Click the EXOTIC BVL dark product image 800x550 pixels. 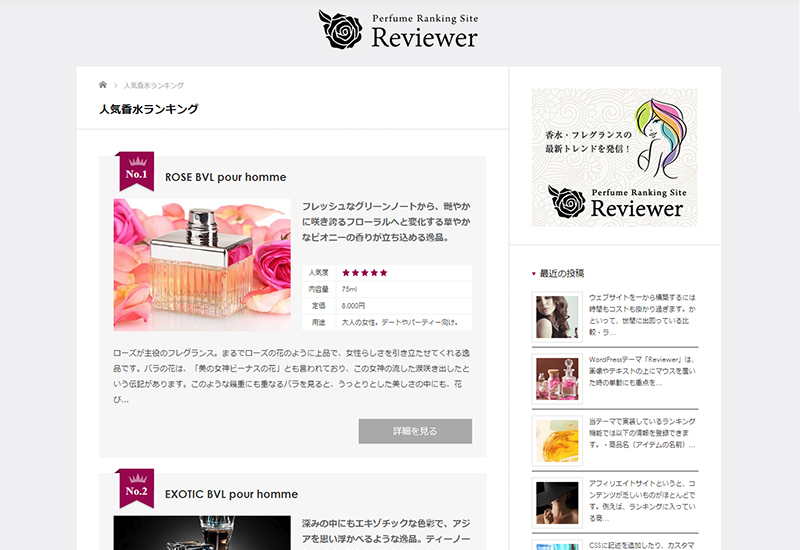[x=202, y=533]
